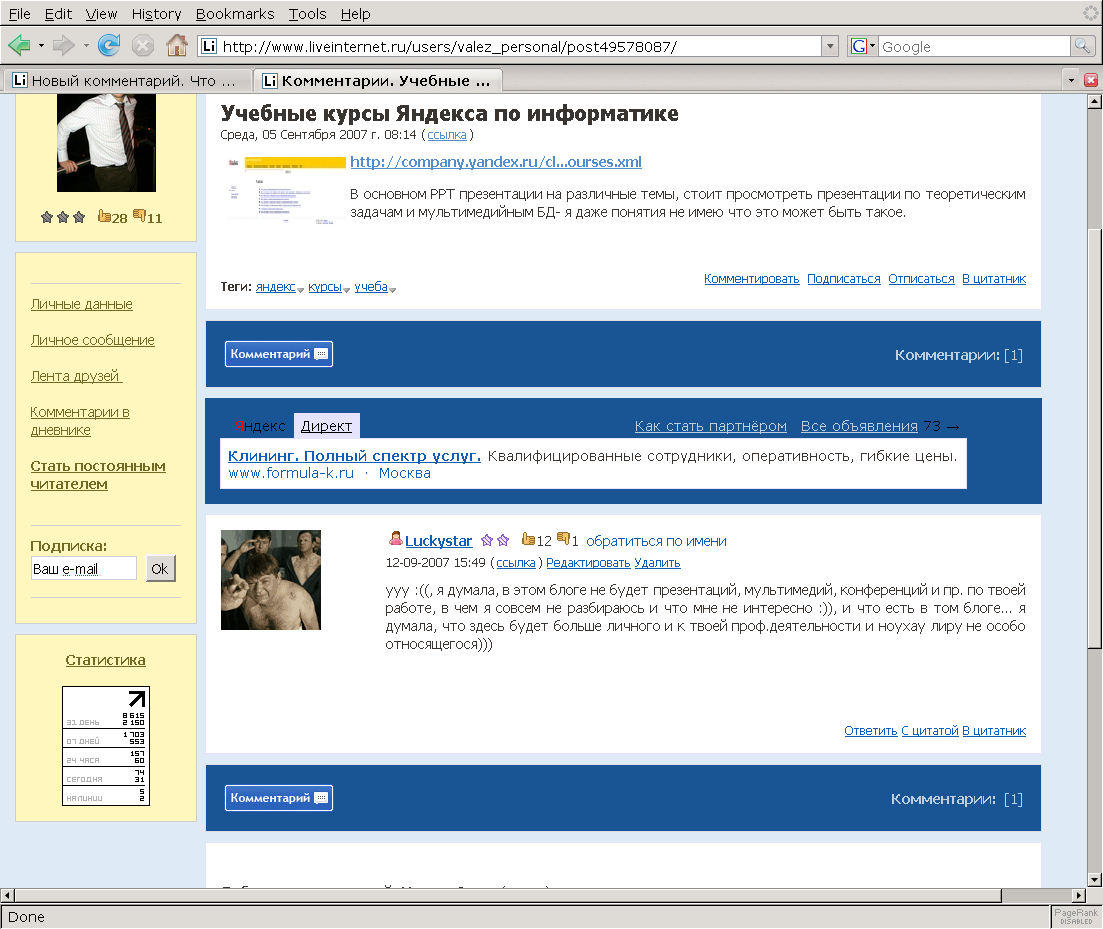Expand the arrow next to tag яндекс
Viewport: 1103px width, 929px height.
click(x=300, y=290)
